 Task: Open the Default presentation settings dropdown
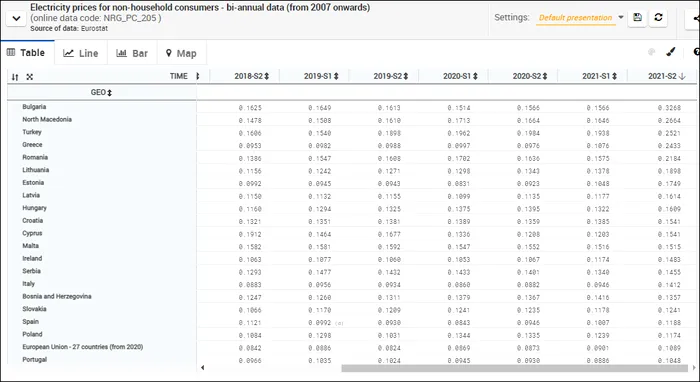[581, 18]
